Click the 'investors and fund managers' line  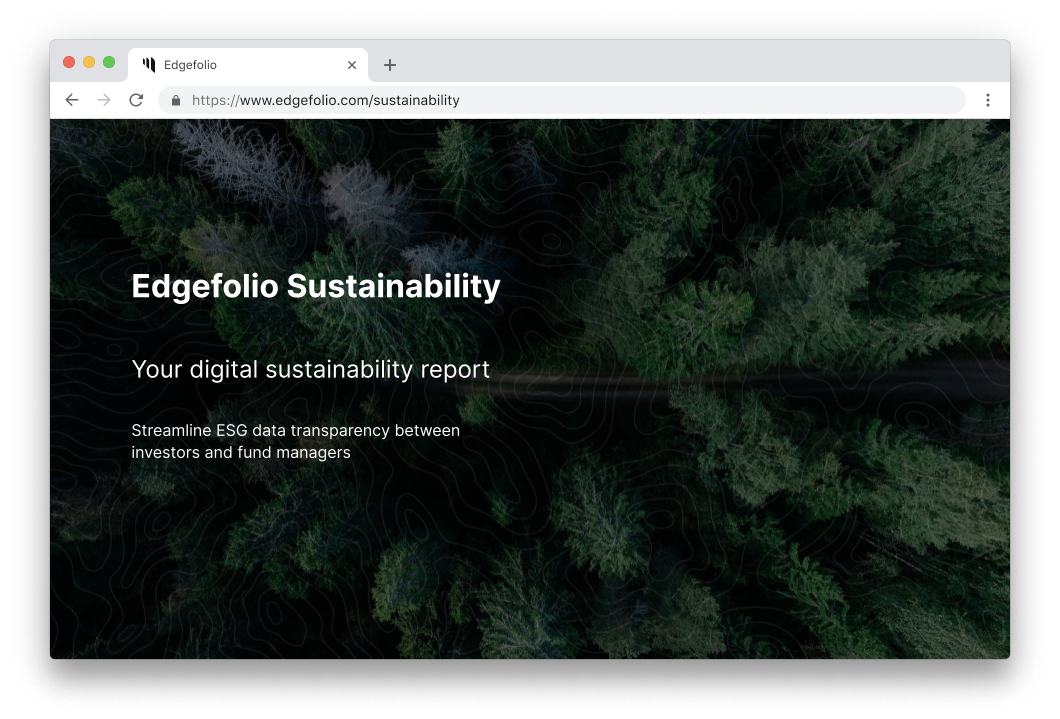[241, 453]
